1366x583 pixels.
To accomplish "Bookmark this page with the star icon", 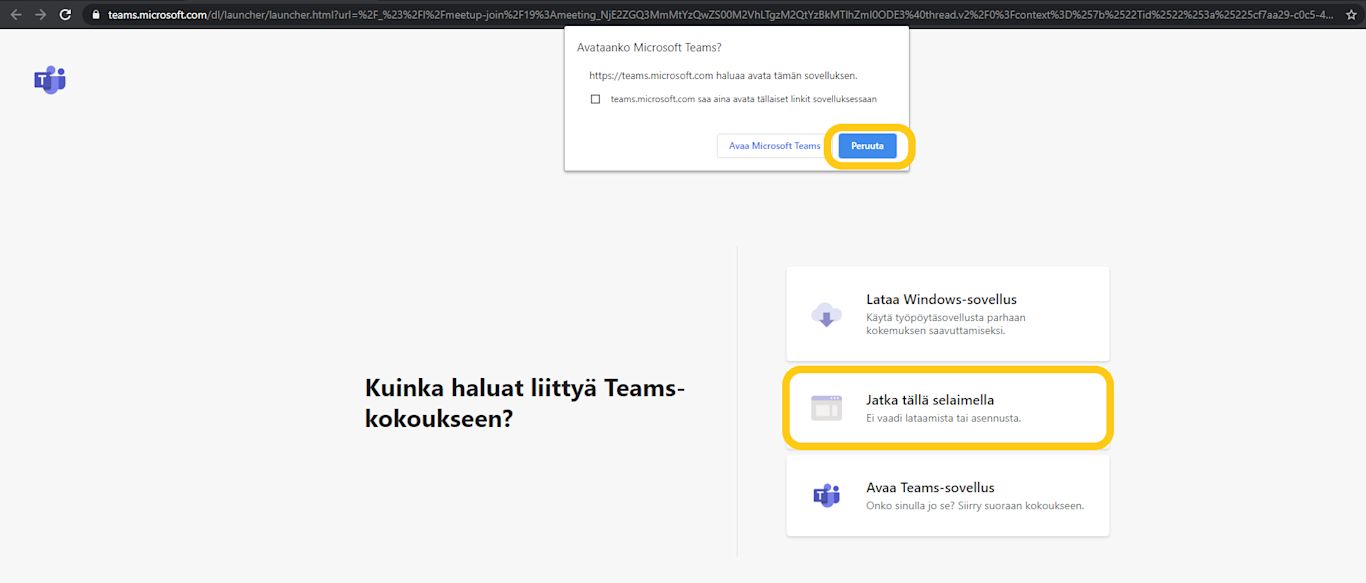I will click(1352, 15).
